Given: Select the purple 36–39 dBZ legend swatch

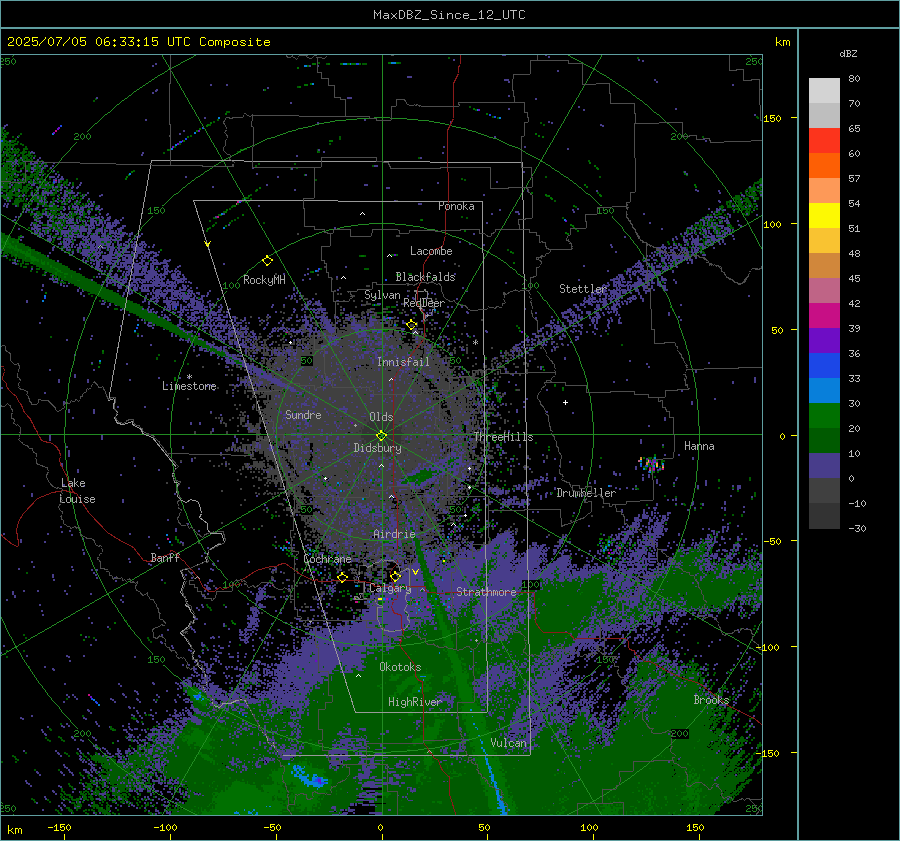Looking at the screenshot, I should (824, 341).
